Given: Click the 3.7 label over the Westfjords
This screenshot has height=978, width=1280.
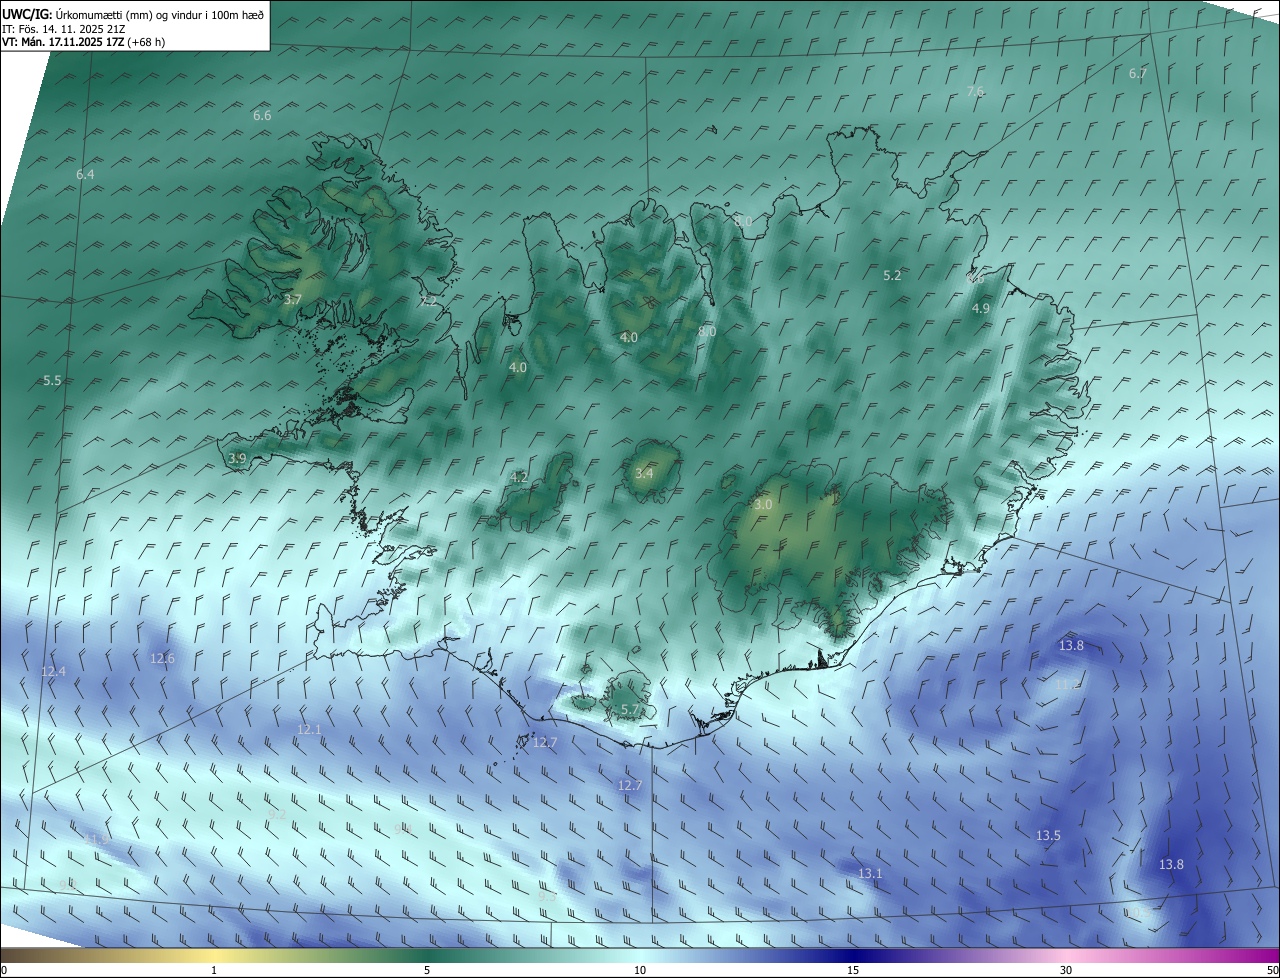Looking at the screenshot, I should coord(292,300).
